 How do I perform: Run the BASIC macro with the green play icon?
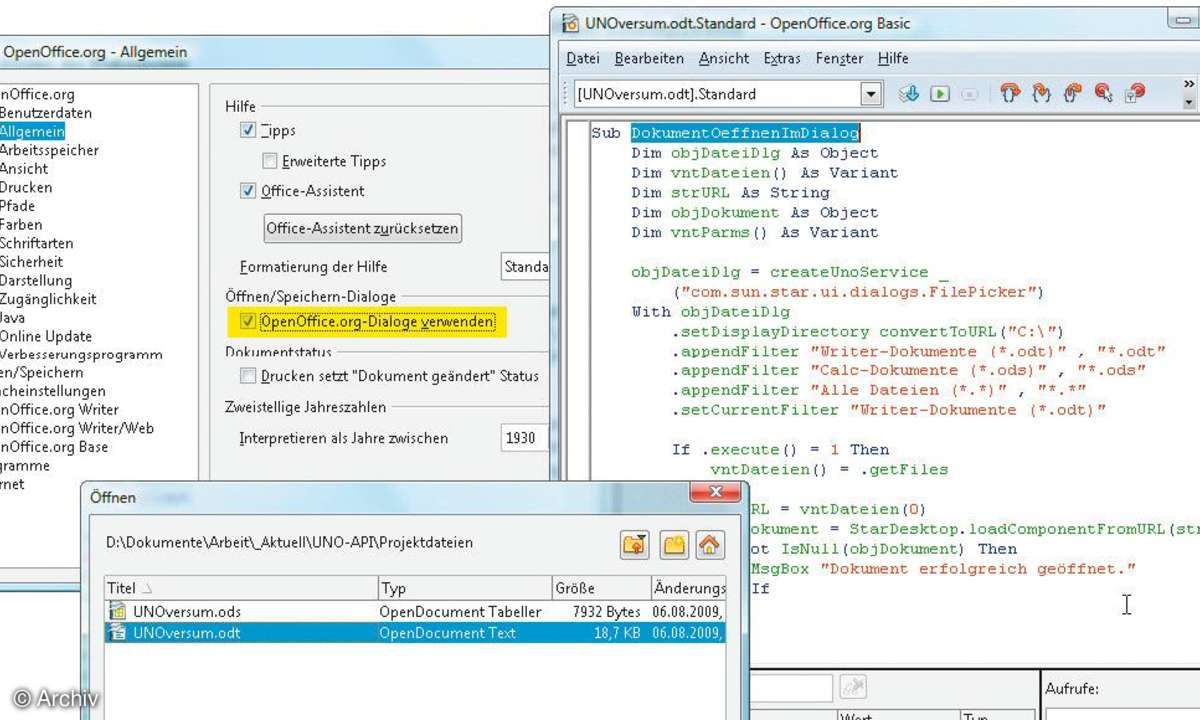939,94
